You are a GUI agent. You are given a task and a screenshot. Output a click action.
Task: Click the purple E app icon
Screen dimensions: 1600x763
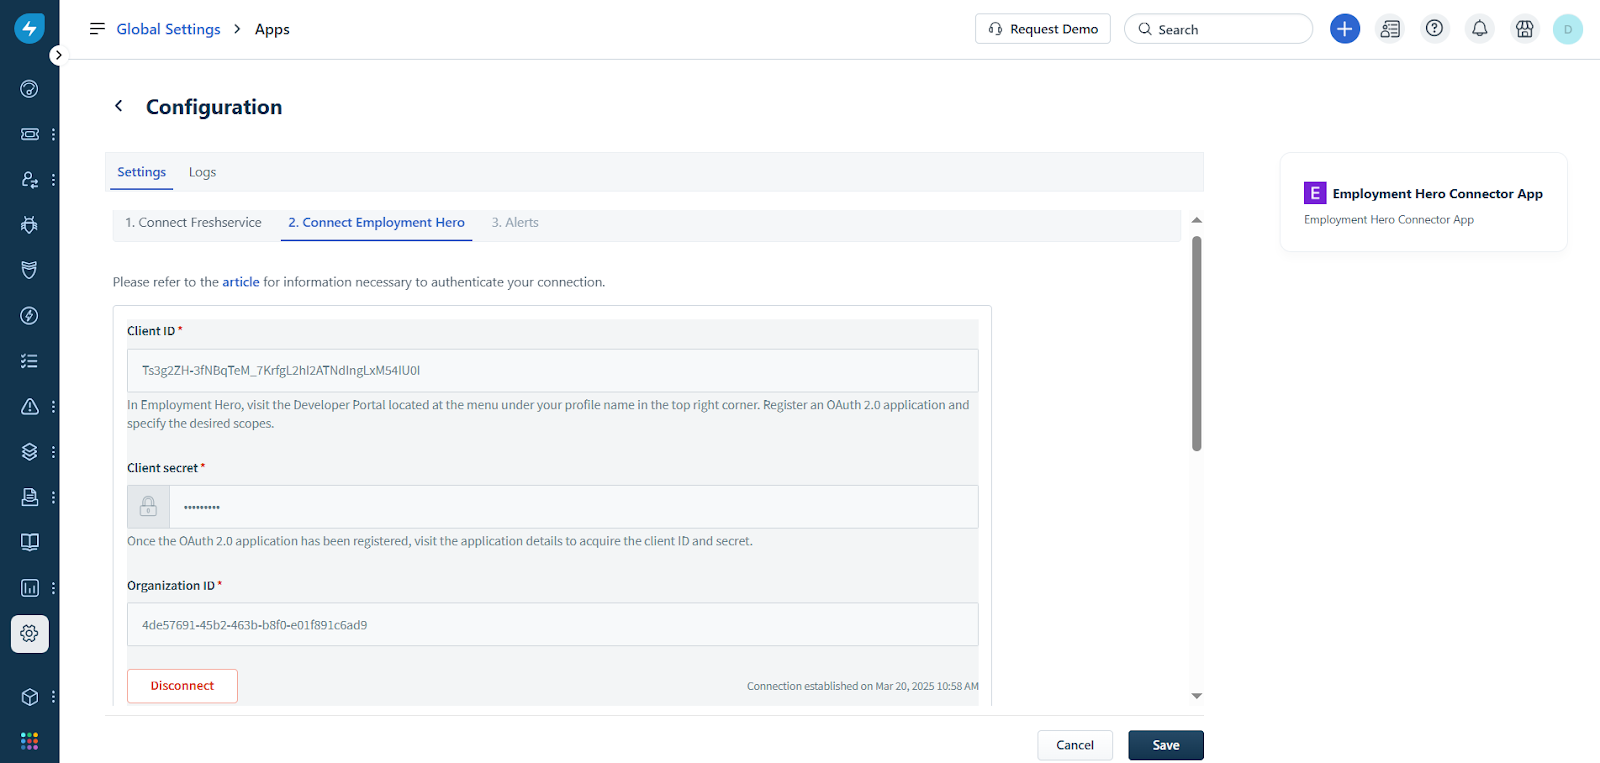point(1315,193)
